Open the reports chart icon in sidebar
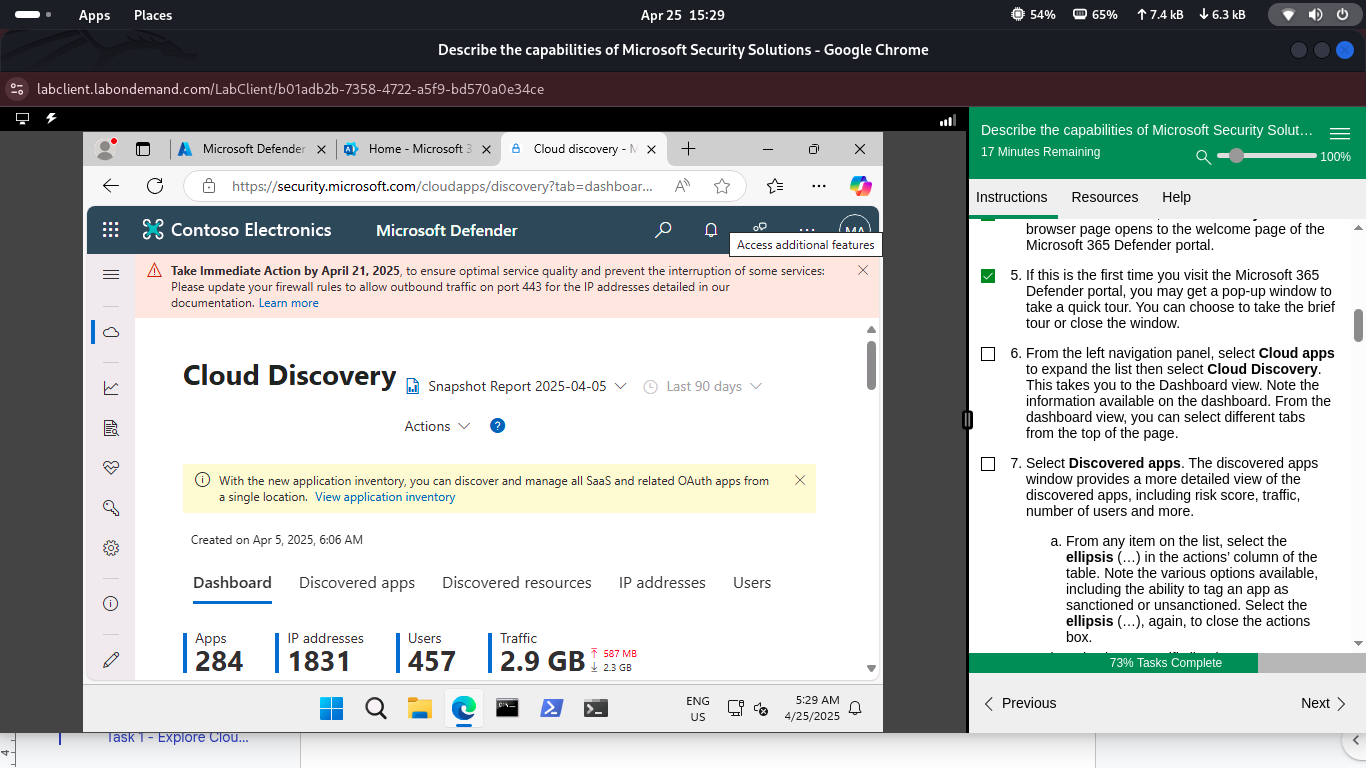Screen dimensions: 1366x768 pos(110,387)
